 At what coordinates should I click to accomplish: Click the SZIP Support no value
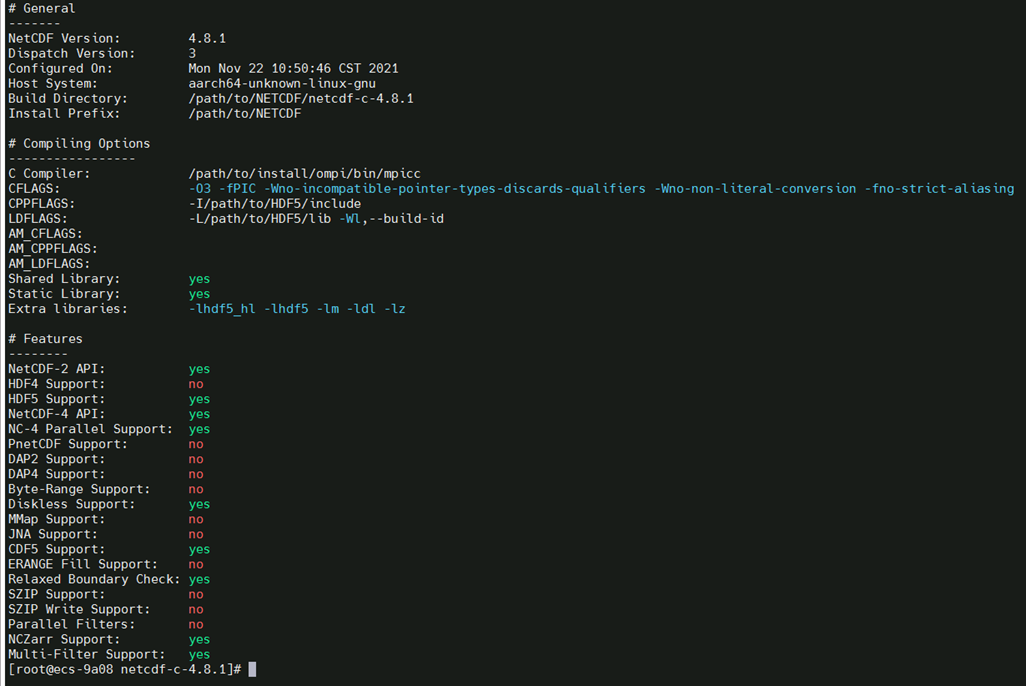(x=196, y=594)
